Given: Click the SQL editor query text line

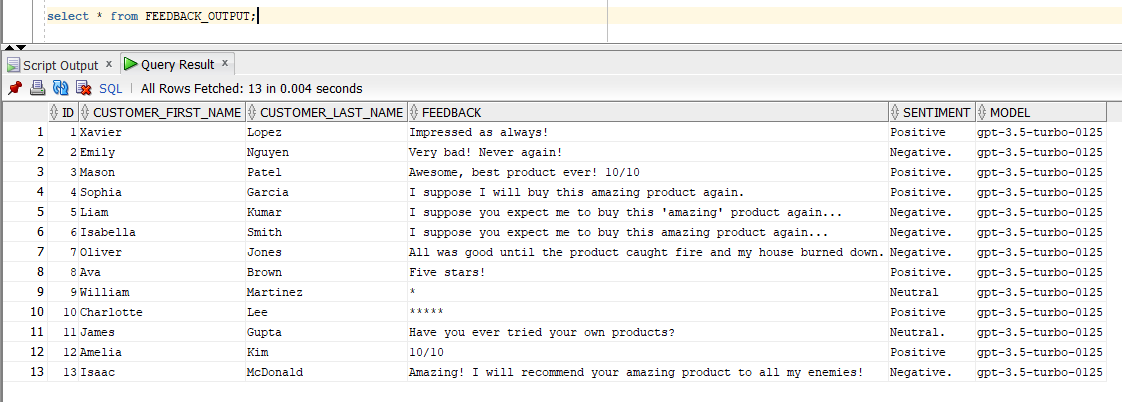Looking at the screenshot, I should [150, 16].
